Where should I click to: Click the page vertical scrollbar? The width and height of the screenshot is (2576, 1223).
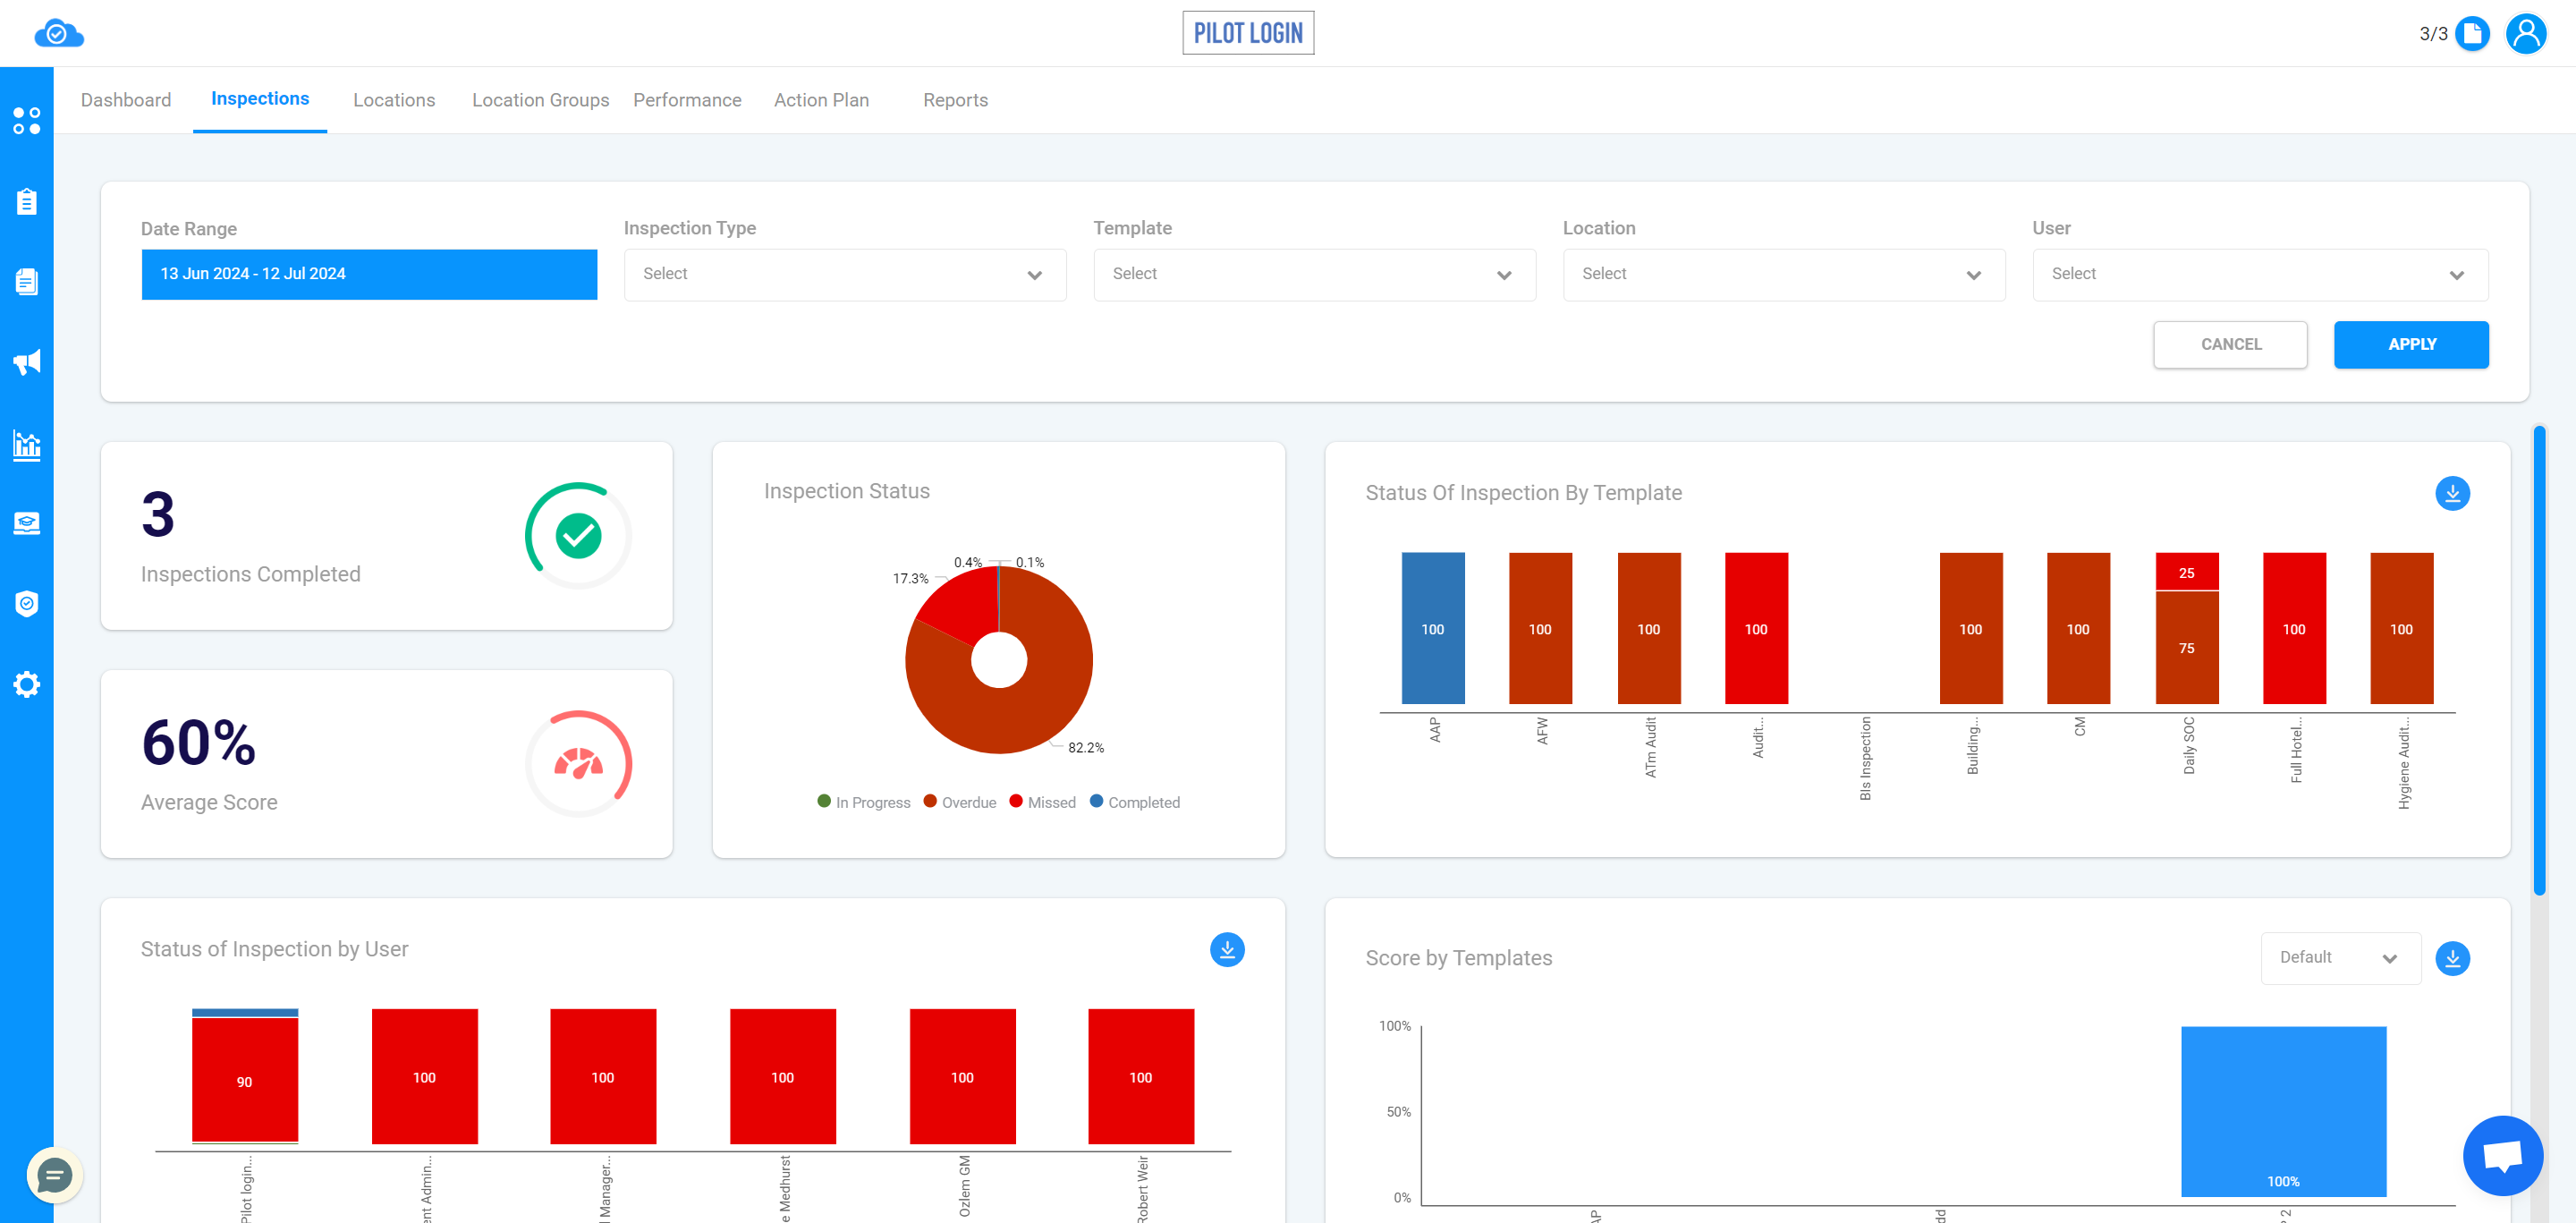tap(2539, 660)
